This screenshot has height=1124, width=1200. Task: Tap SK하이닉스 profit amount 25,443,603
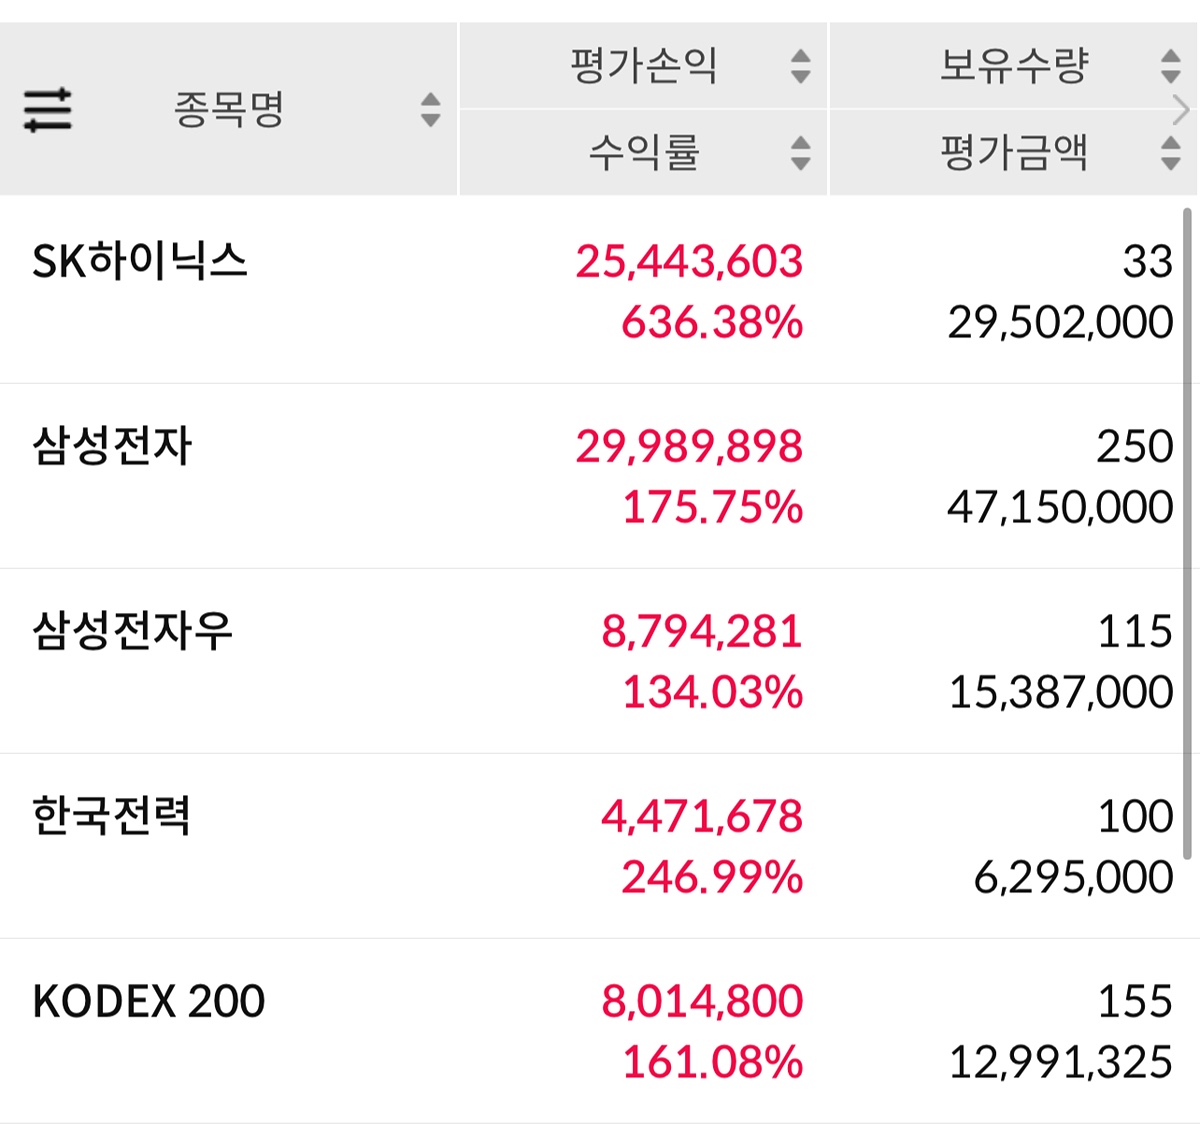point(689,262)
